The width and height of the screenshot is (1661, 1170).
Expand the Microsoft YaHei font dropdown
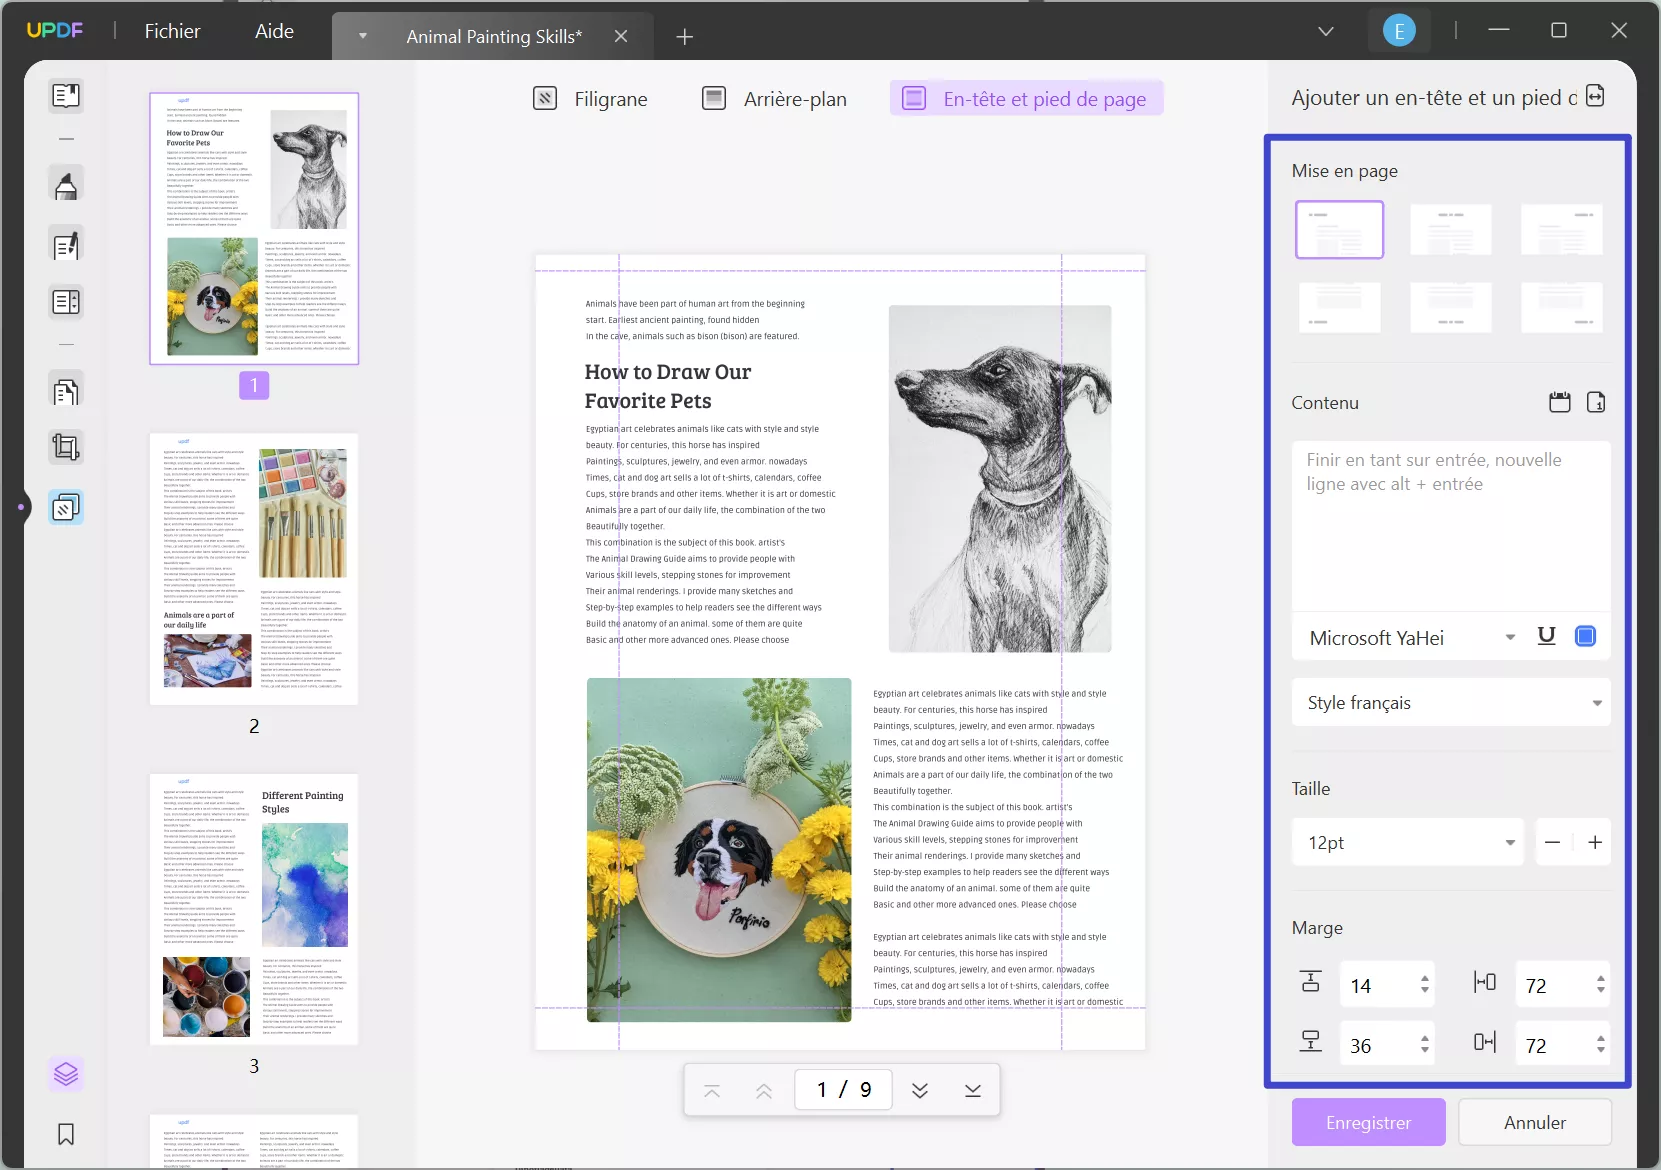point(1510,638)
